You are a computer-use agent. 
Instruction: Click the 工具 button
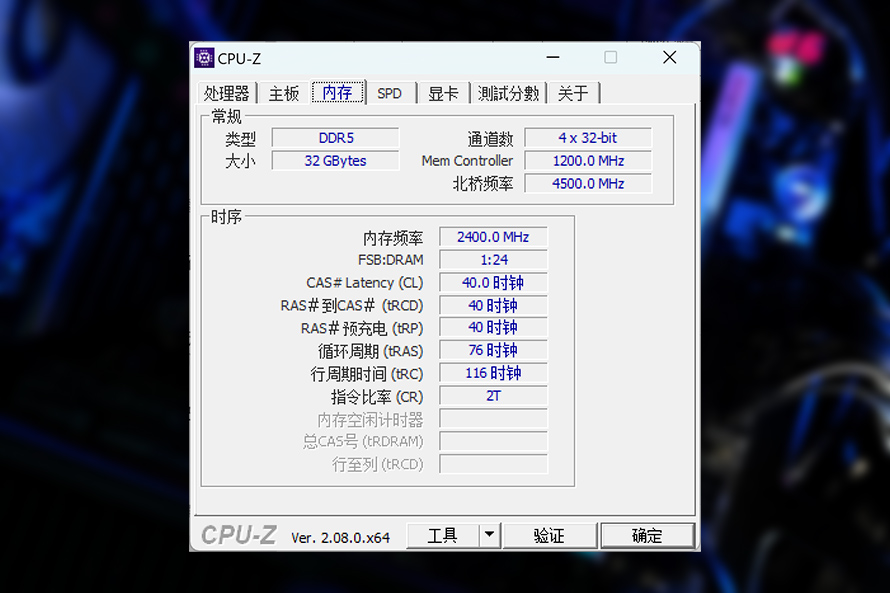(x=442, y=536)
